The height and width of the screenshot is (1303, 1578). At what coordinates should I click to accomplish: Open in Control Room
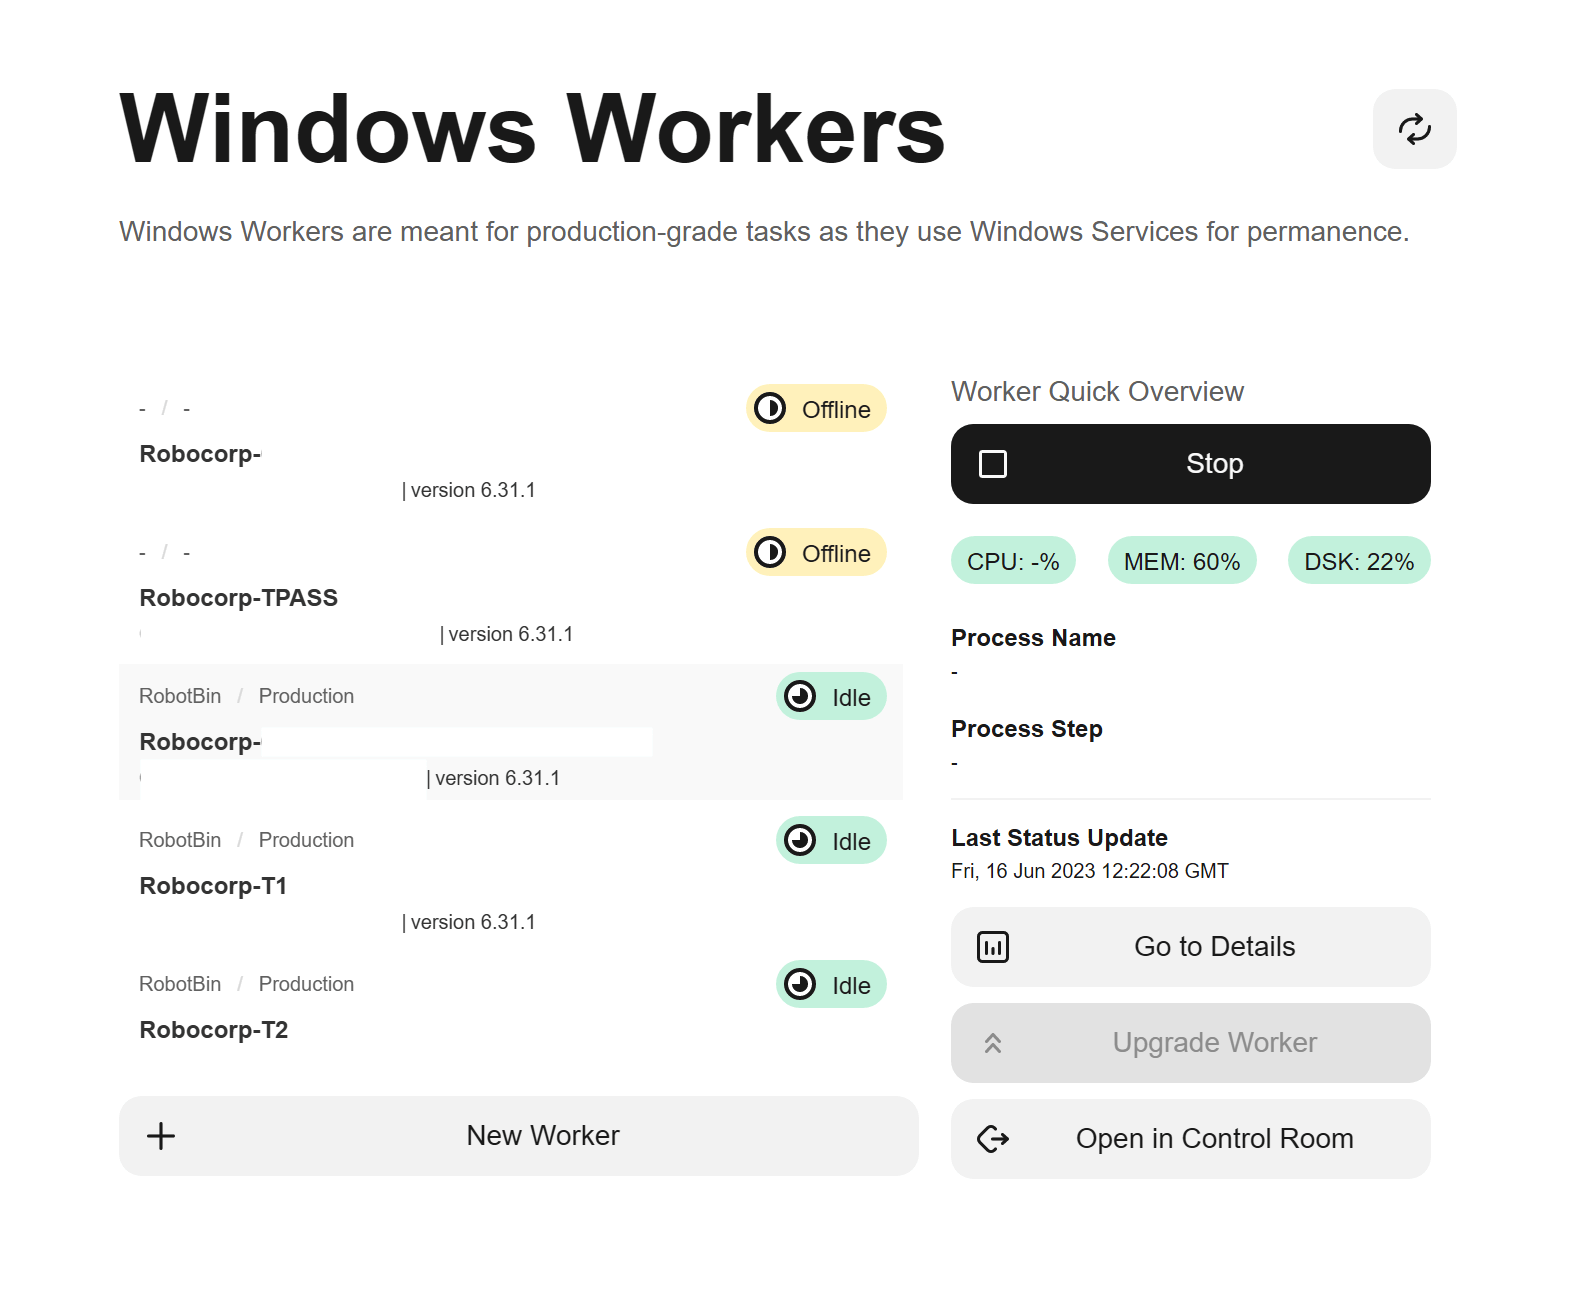1190,1139
